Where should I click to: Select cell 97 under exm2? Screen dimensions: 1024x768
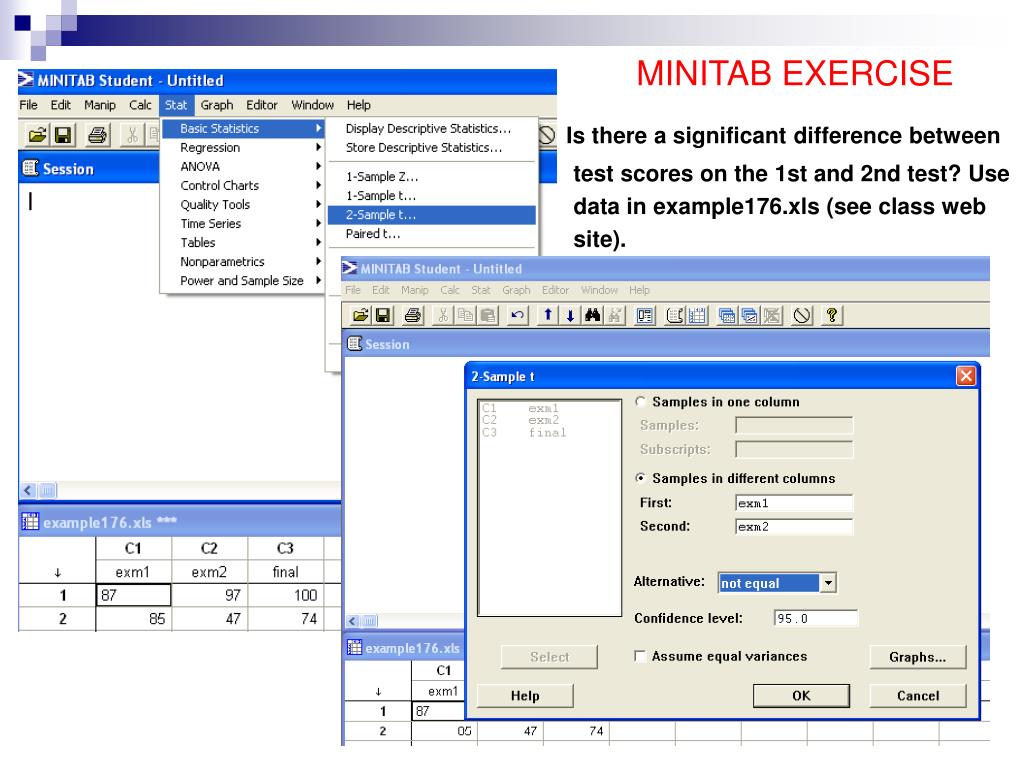[210, 595]
